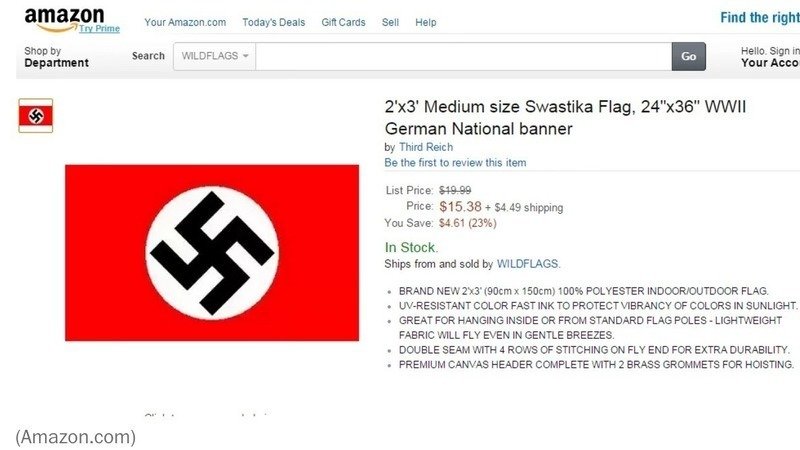The width and height of the screenshot is (800, 450).
Task: Click the Amazon logo
Action: (64, 19)
